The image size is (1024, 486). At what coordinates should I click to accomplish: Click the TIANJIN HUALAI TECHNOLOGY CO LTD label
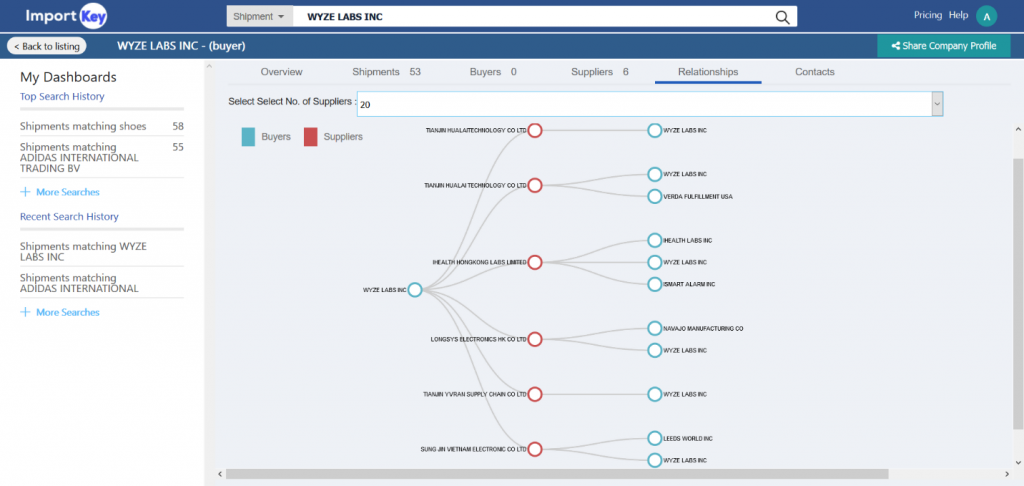pos(475,186)
